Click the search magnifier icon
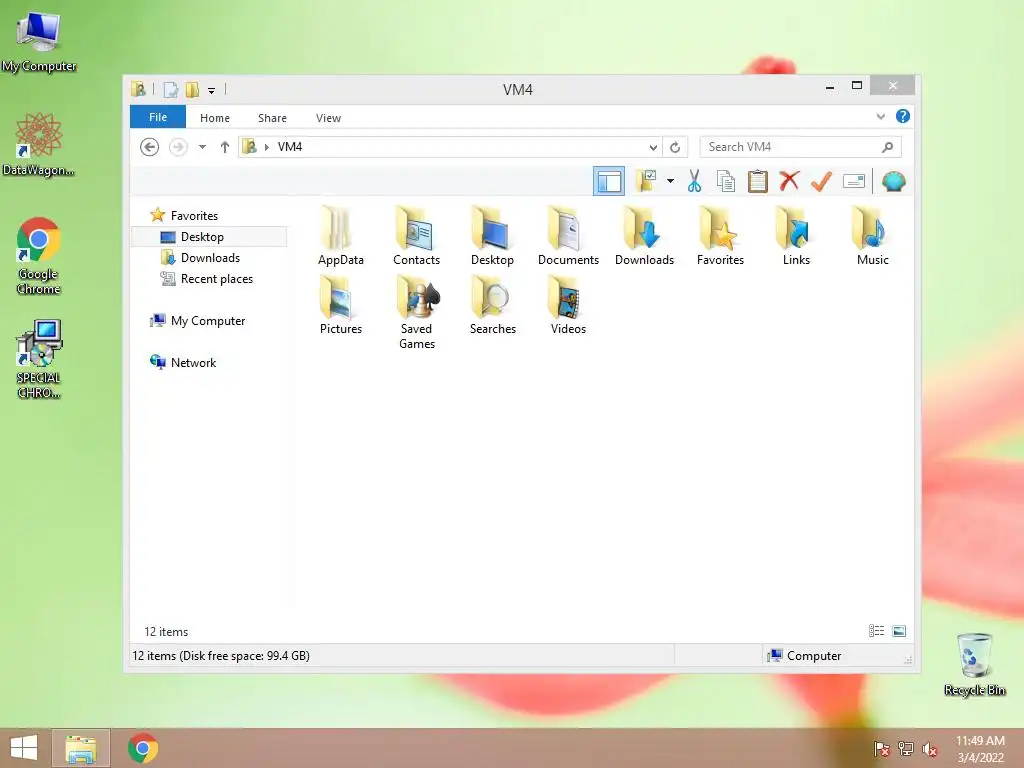The height and width of the screenshot is (768, 1024). tap(887, 147)
